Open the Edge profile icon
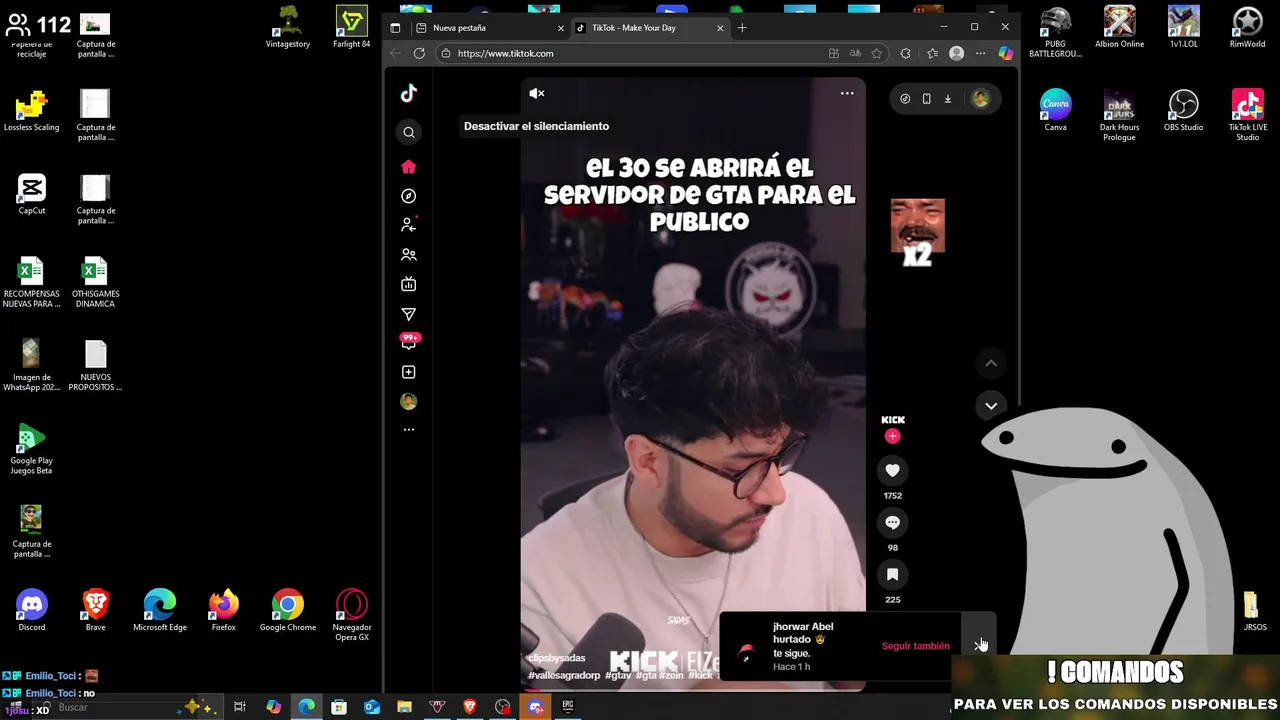Screen dimensions: 1280x720 pyautogui.click(x=957, y=53)
